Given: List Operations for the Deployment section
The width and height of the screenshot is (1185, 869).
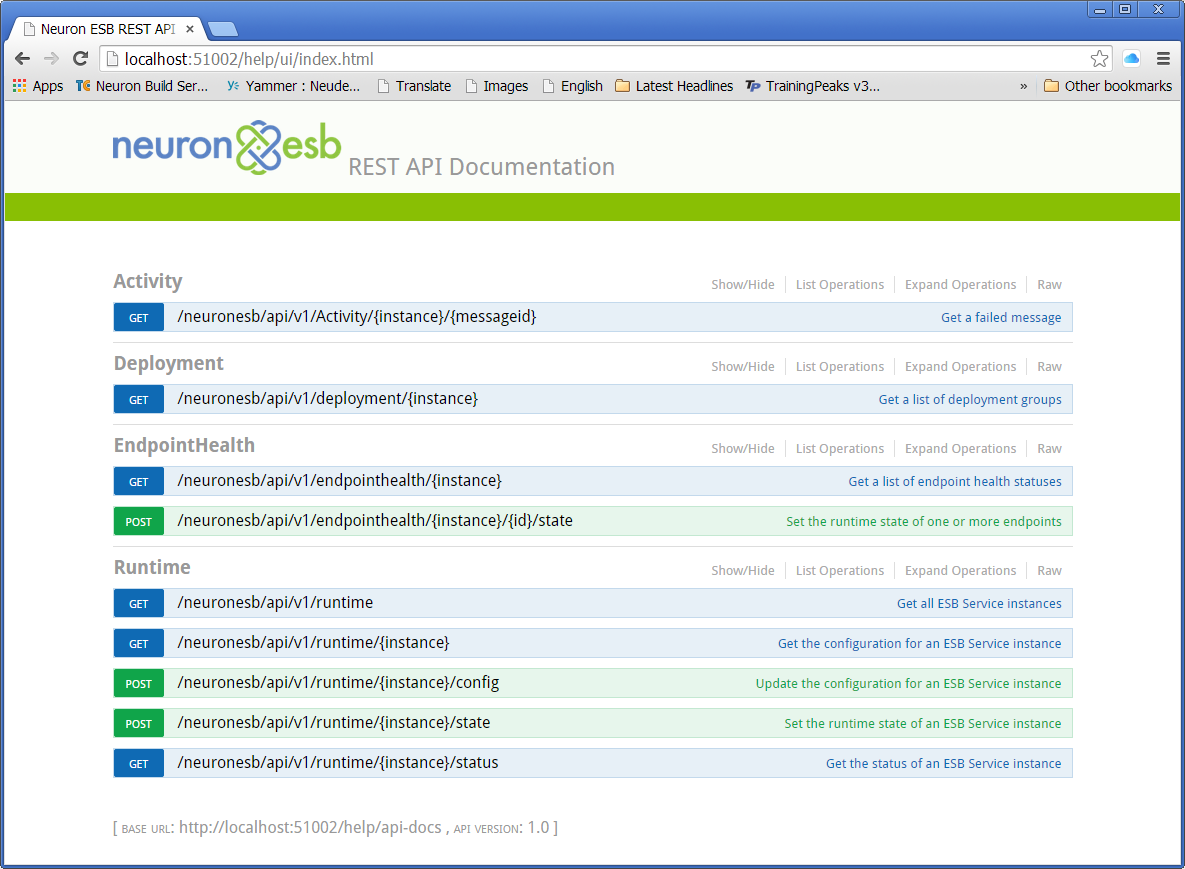Looking at the screenshot, I should point(840,366).
